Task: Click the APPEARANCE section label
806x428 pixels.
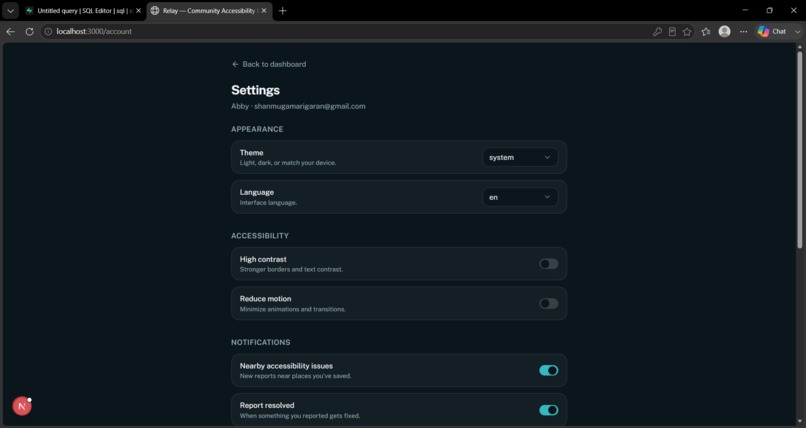Action: [257, 129]
